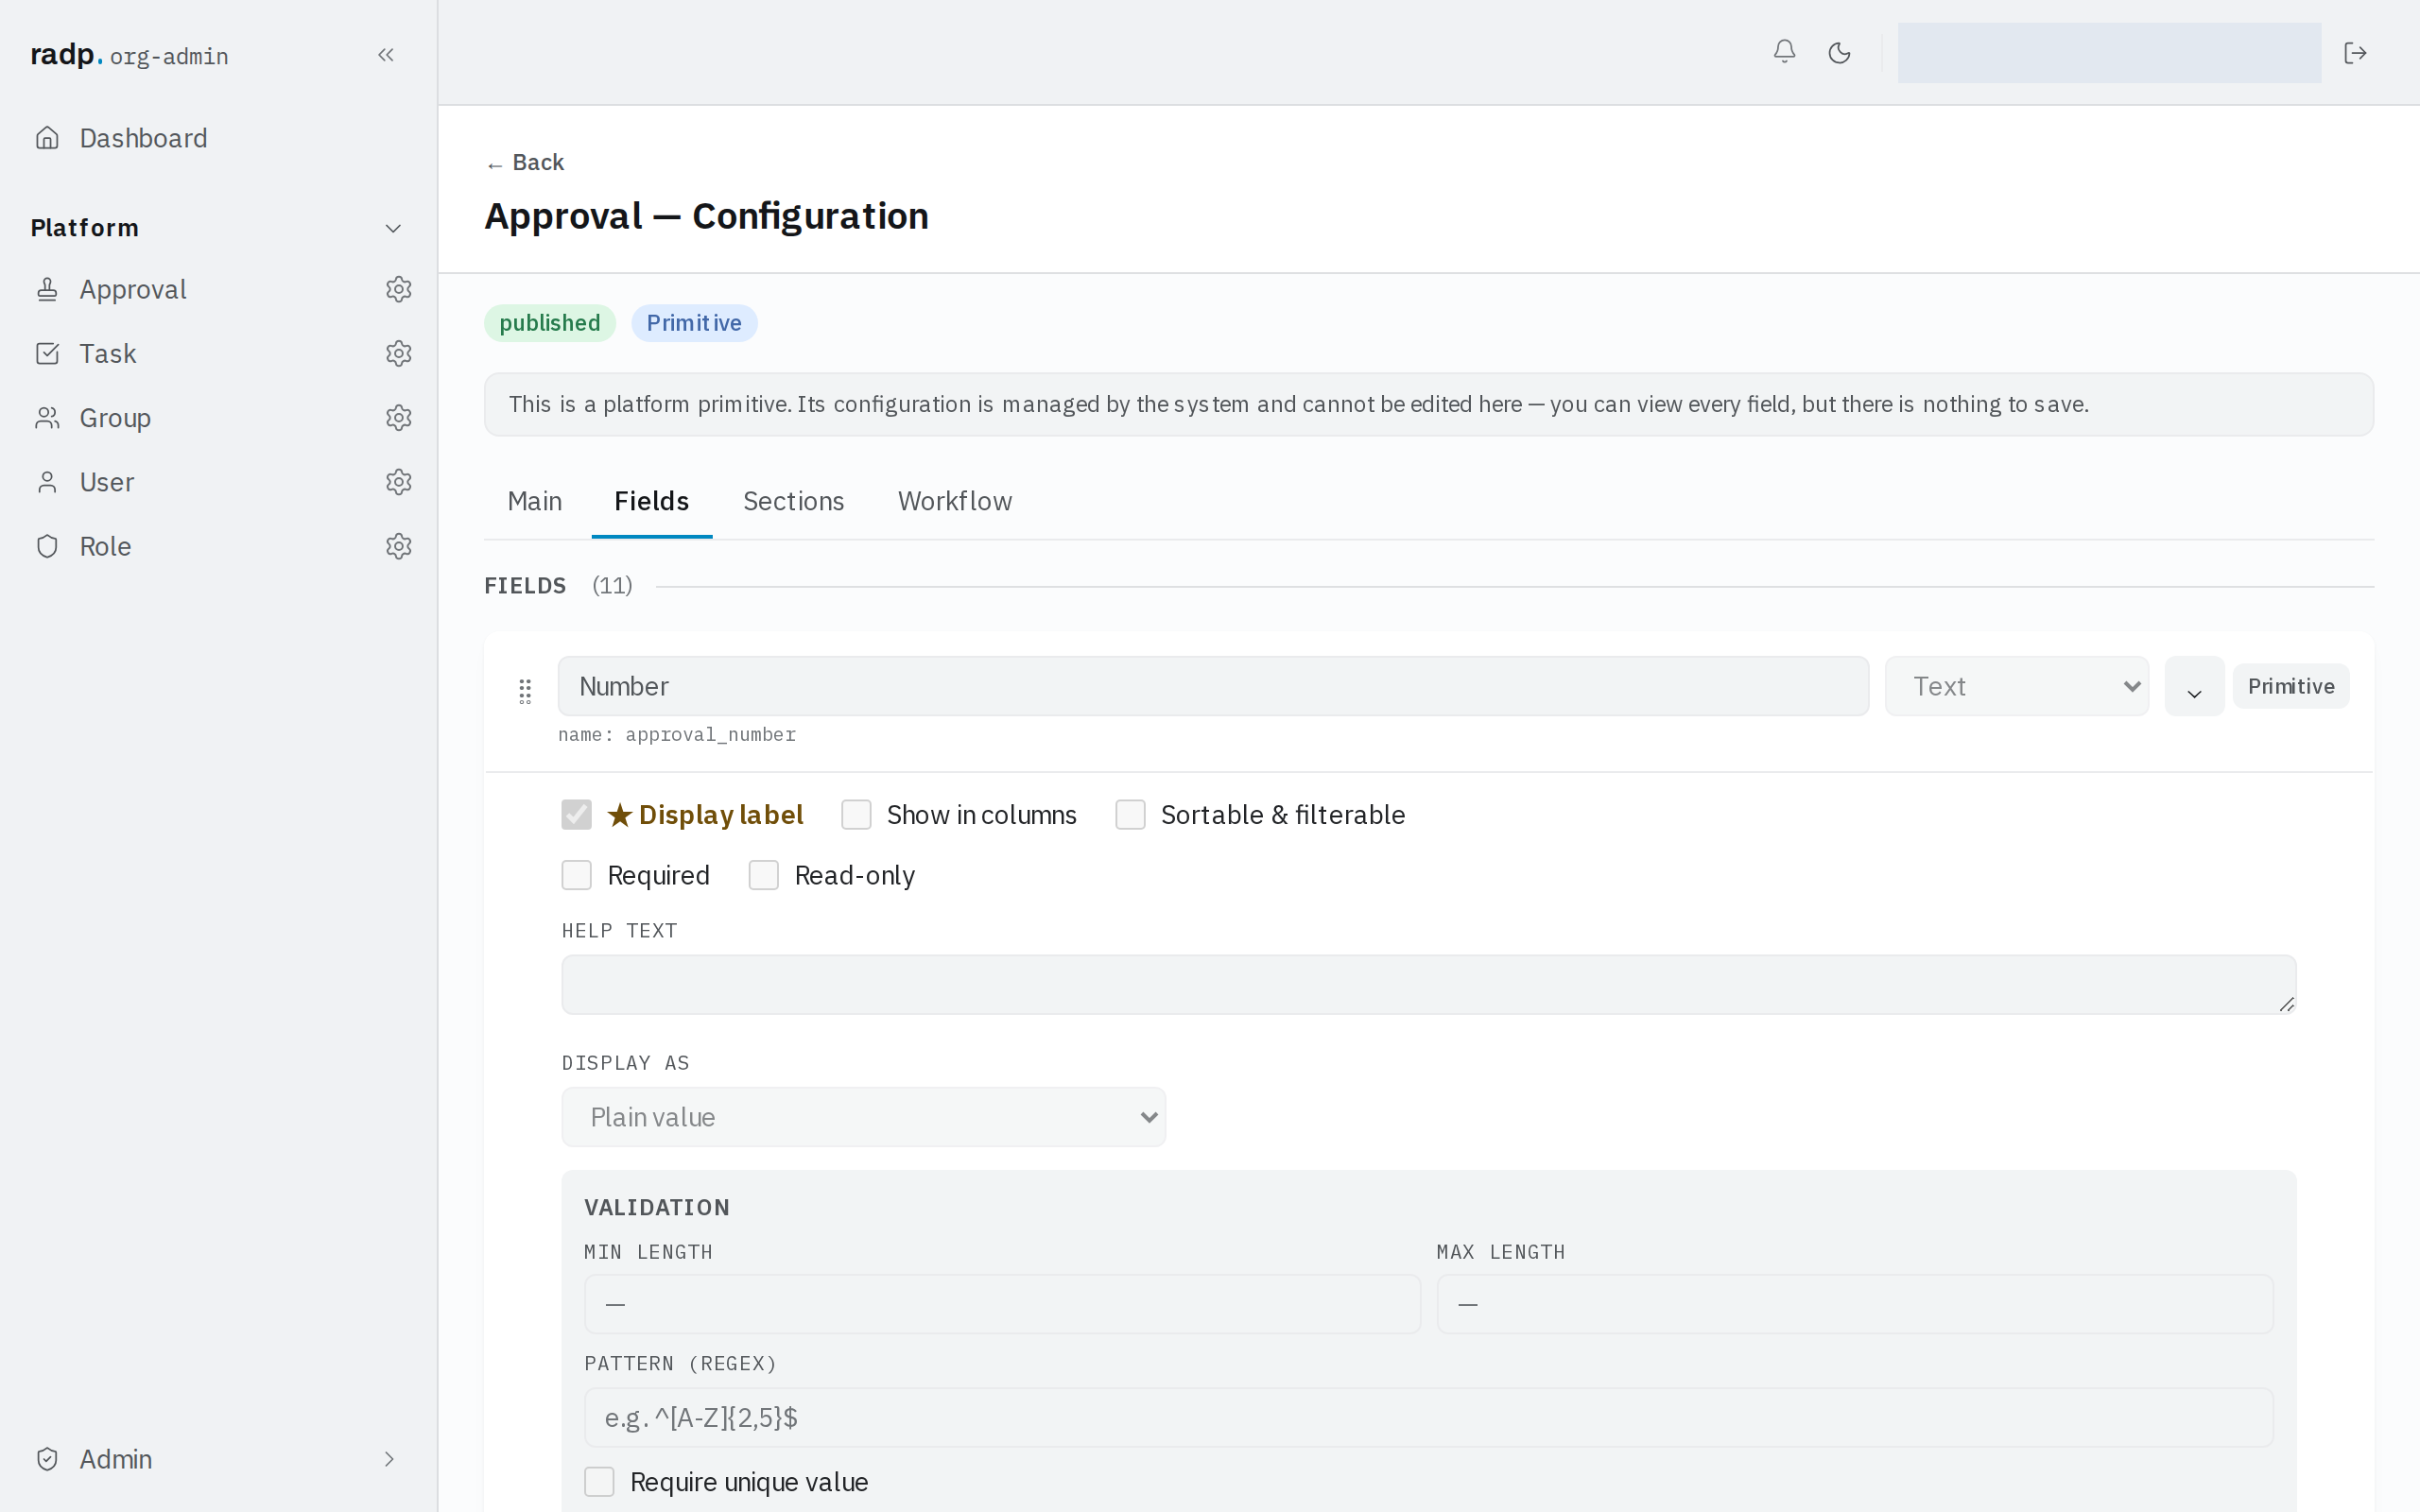The width and height of the screenshot is (2420, 1512).
Task: Open Role settings gear
Action: [398, 546]
